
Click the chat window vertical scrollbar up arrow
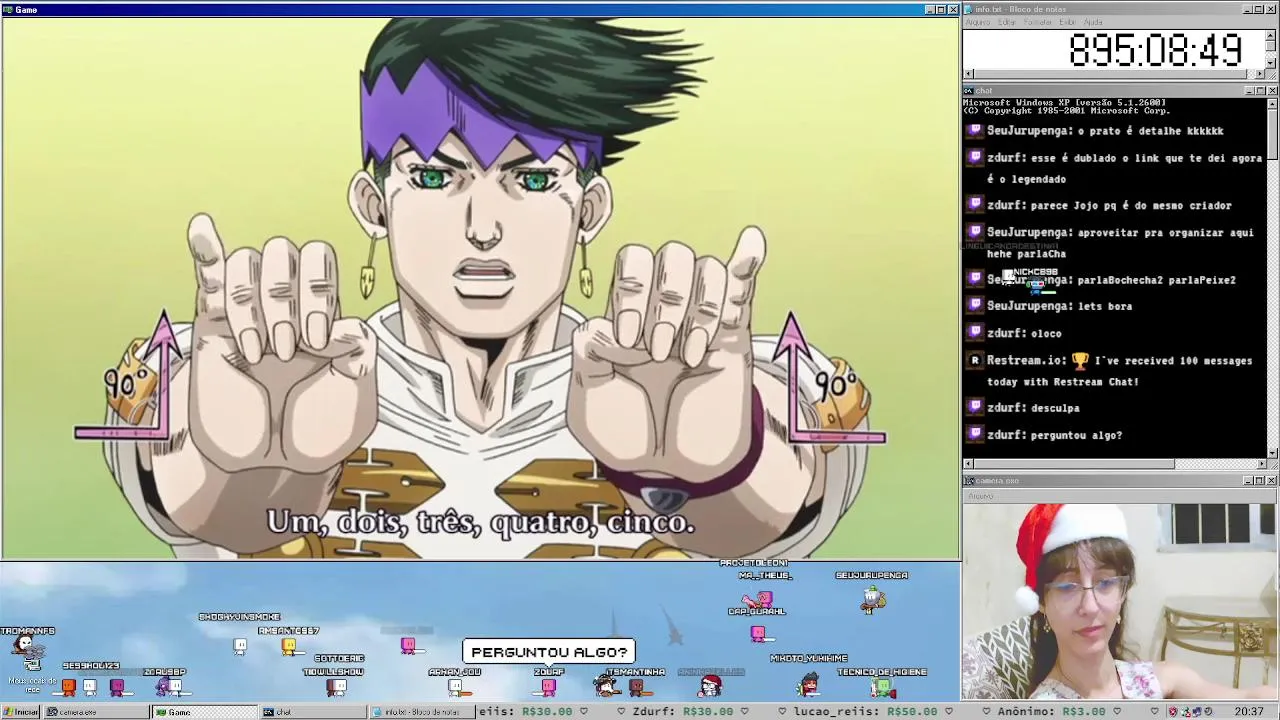[x=1272, y=103]
